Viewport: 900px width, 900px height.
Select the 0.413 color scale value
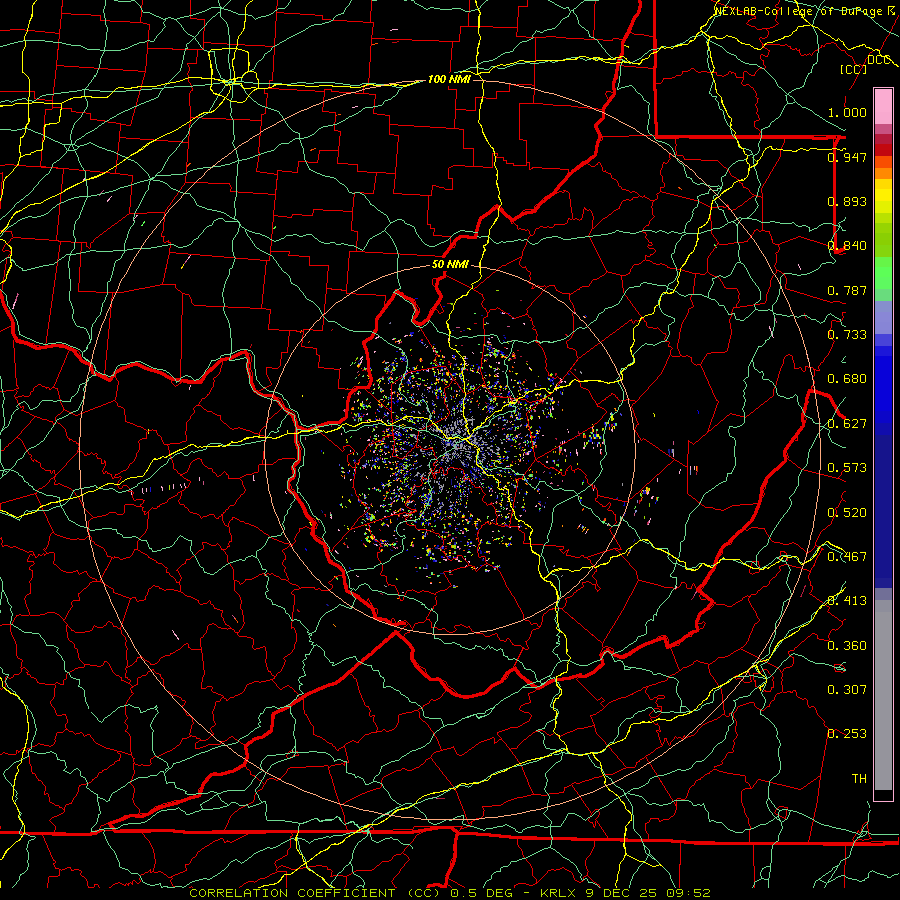(847, 601)
